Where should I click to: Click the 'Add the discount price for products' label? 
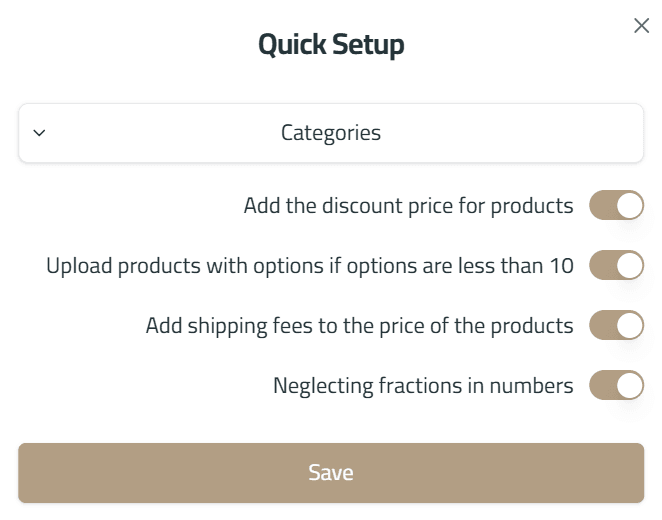pos(408,206)
